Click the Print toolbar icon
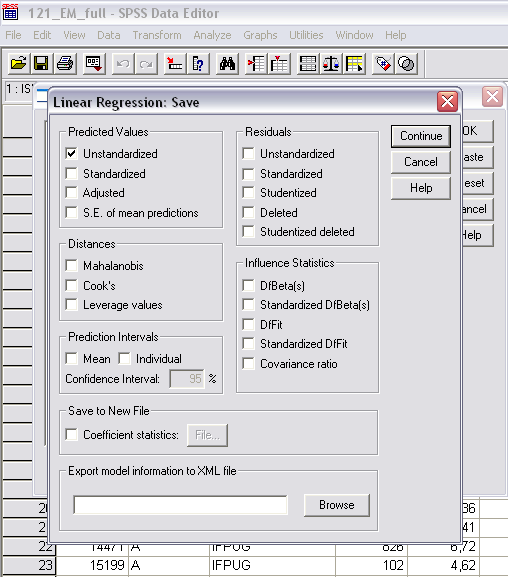Screen dimensions: 508x577 pyautogui.click(x=65, y=63)
